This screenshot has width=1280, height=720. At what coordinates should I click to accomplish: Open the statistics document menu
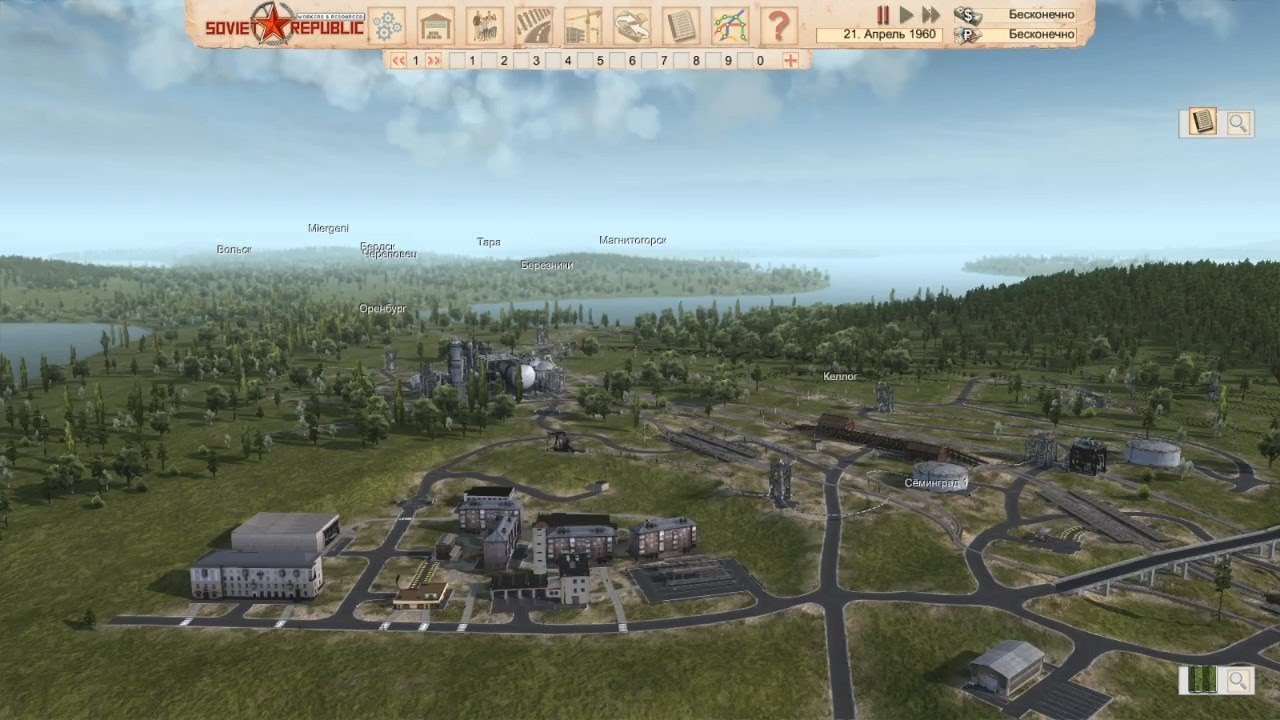(681, 25)
